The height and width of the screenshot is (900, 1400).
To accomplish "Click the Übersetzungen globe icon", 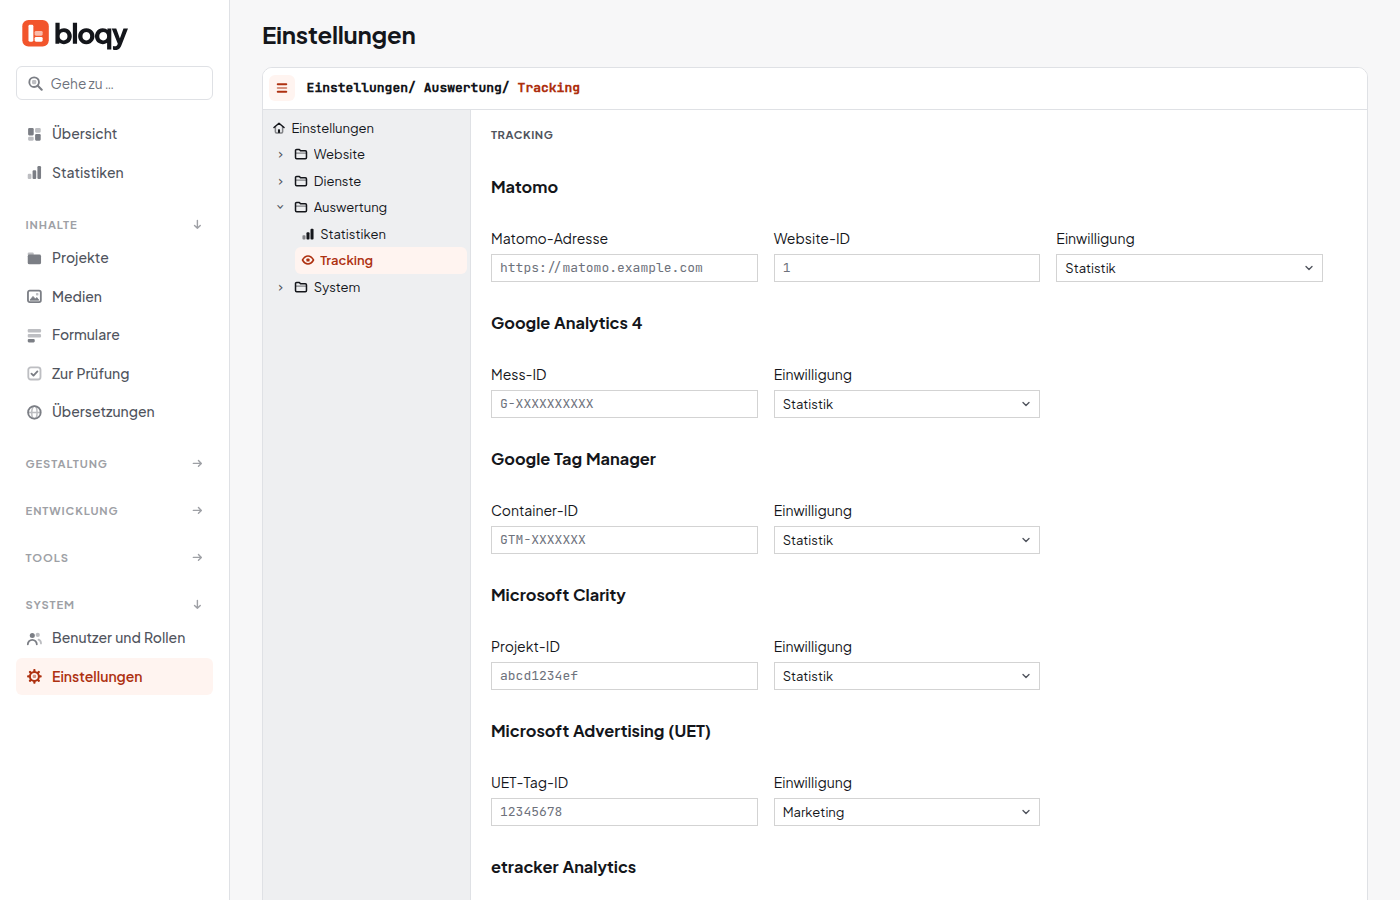I will [x=34, y=412].
